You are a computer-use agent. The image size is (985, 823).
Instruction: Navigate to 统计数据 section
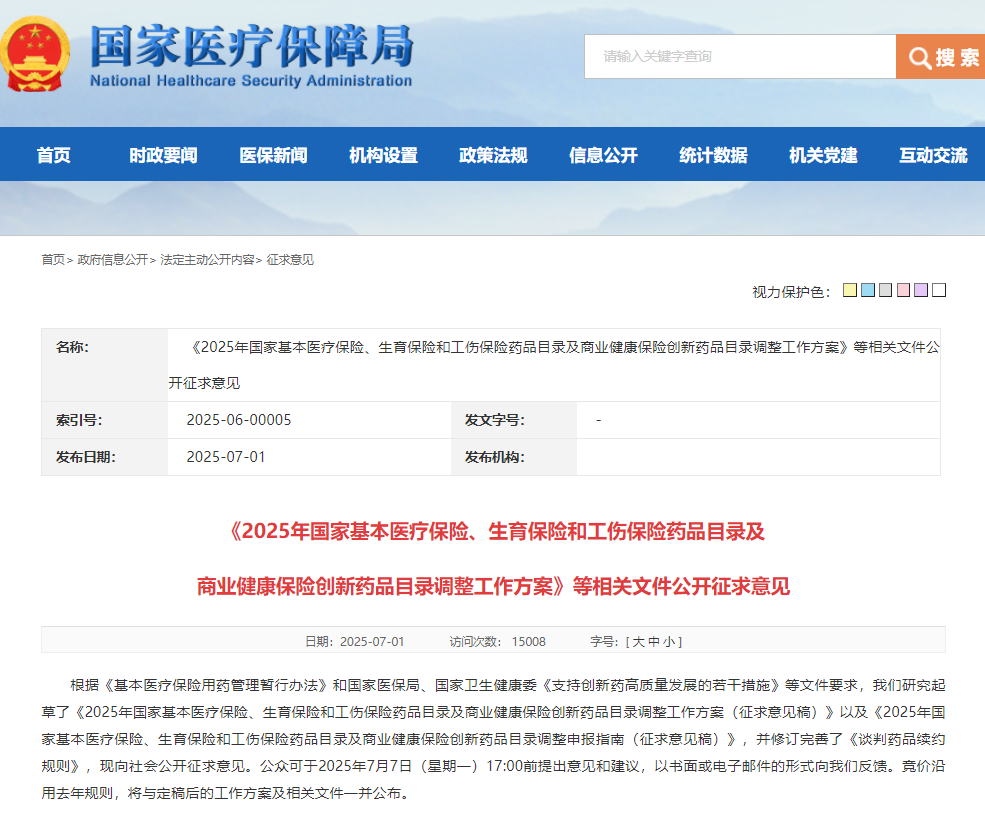pyautogui.click(x=713, y=155)
